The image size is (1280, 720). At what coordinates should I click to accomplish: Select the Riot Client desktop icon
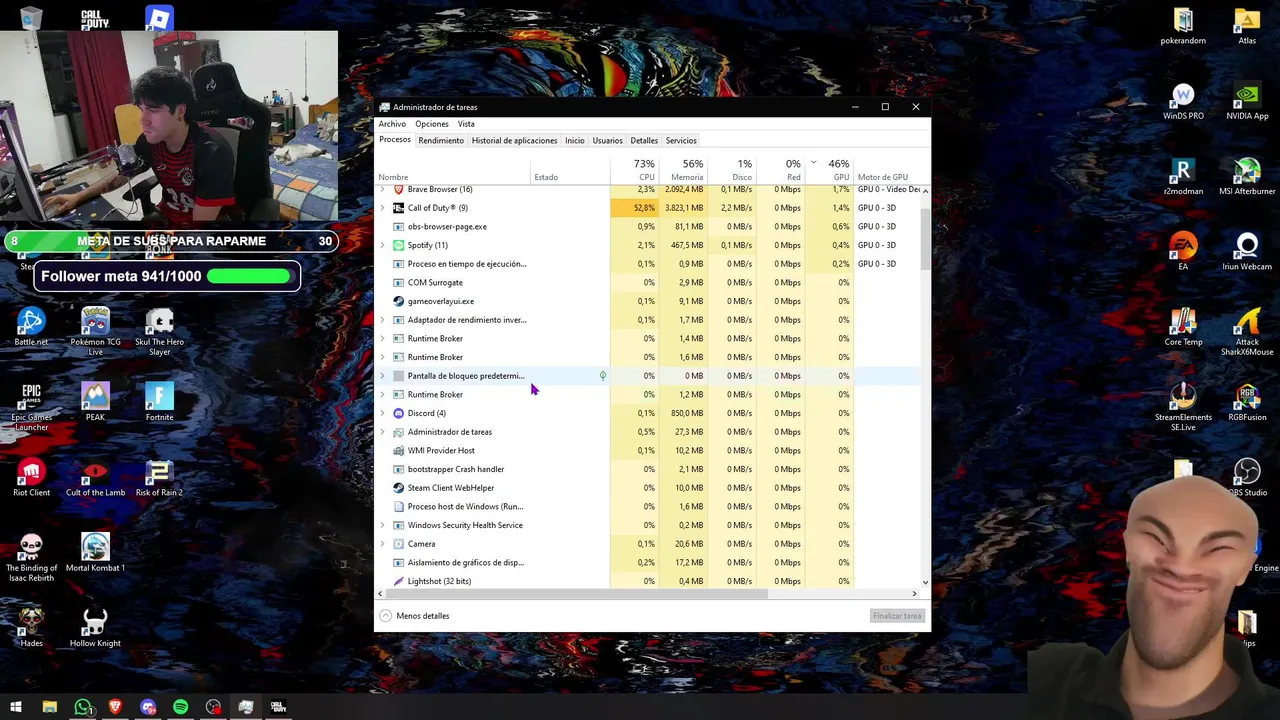click(x=31, y=478)
